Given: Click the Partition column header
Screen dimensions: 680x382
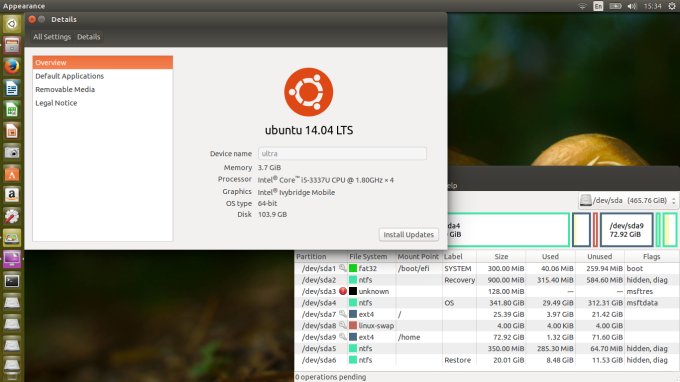Looking at the screenshot, I should point(321,257).
